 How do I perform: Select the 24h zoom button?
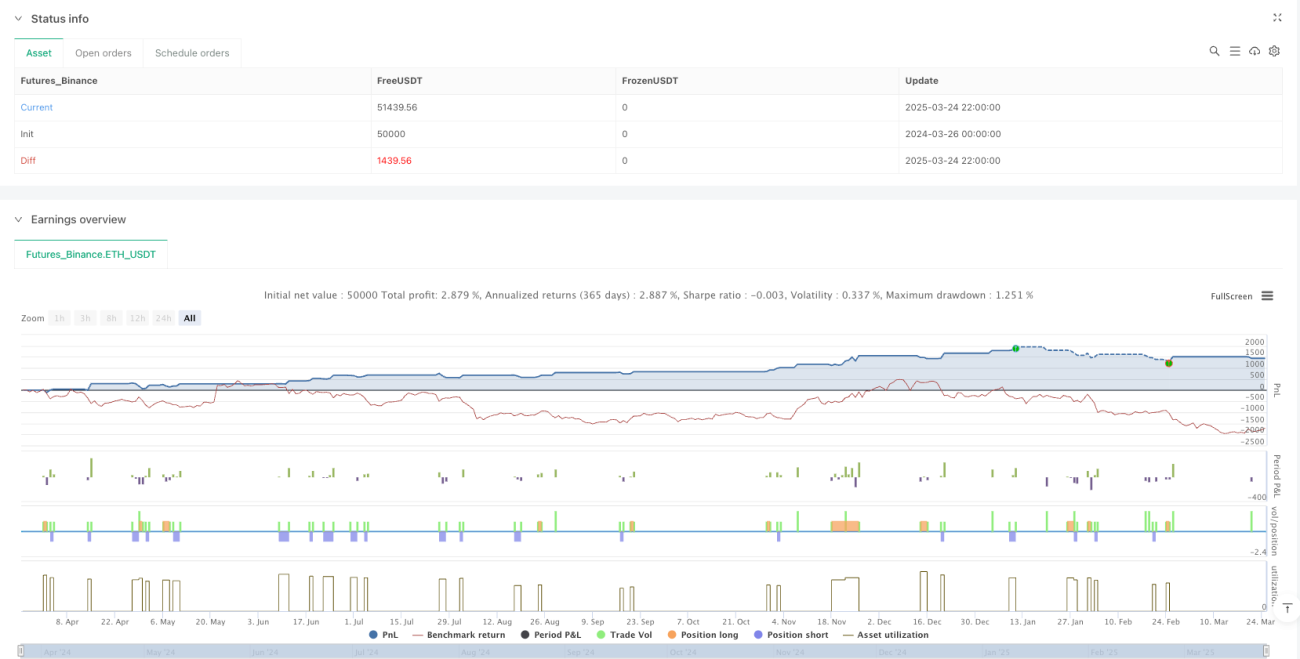click(165, 318)
